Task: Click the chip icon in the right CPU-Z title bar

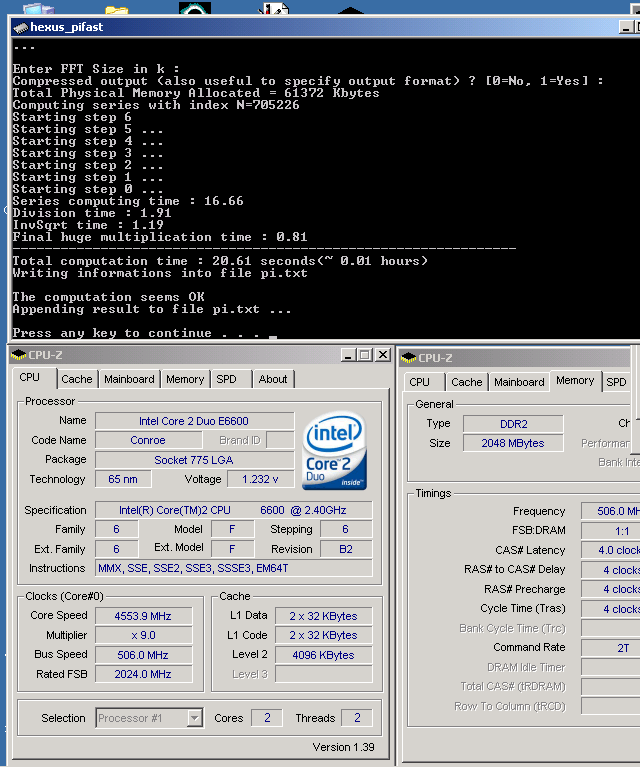Action: click(x=408, y=358)
